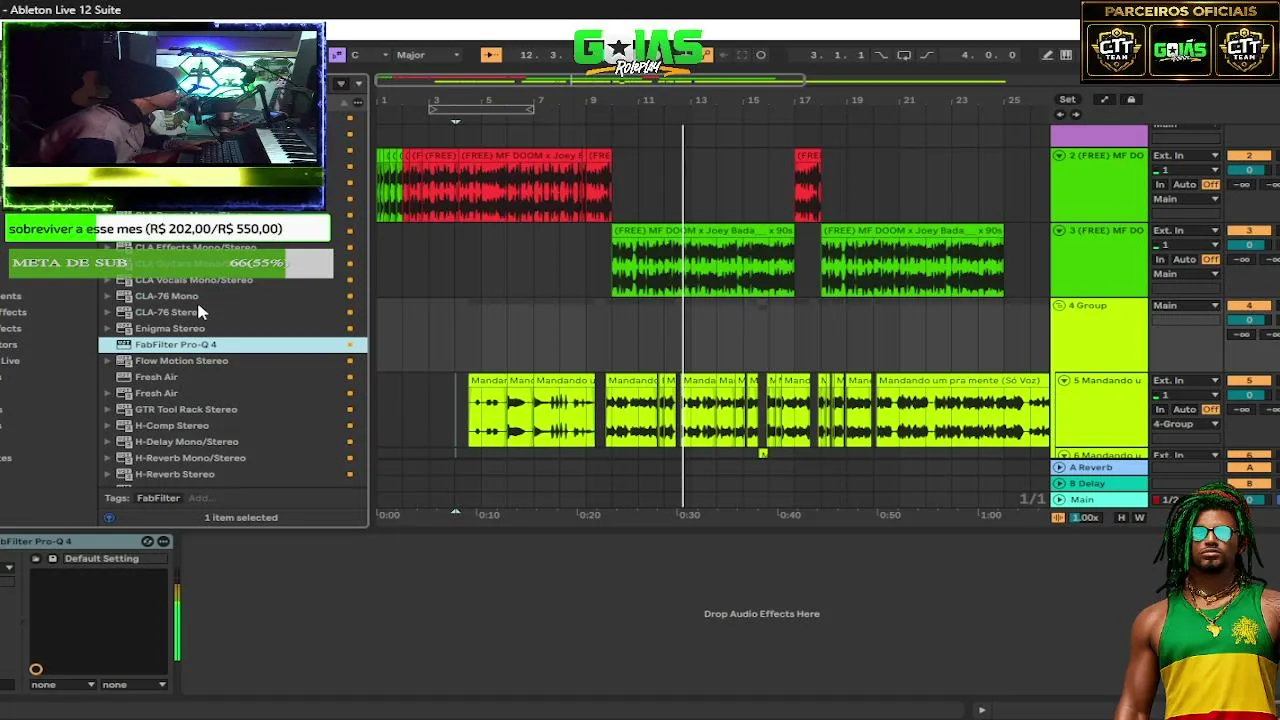1280x720 pixels.
Task: Click the H-Comp Stereo plugin icon
Action: click(x=124, y=425)
